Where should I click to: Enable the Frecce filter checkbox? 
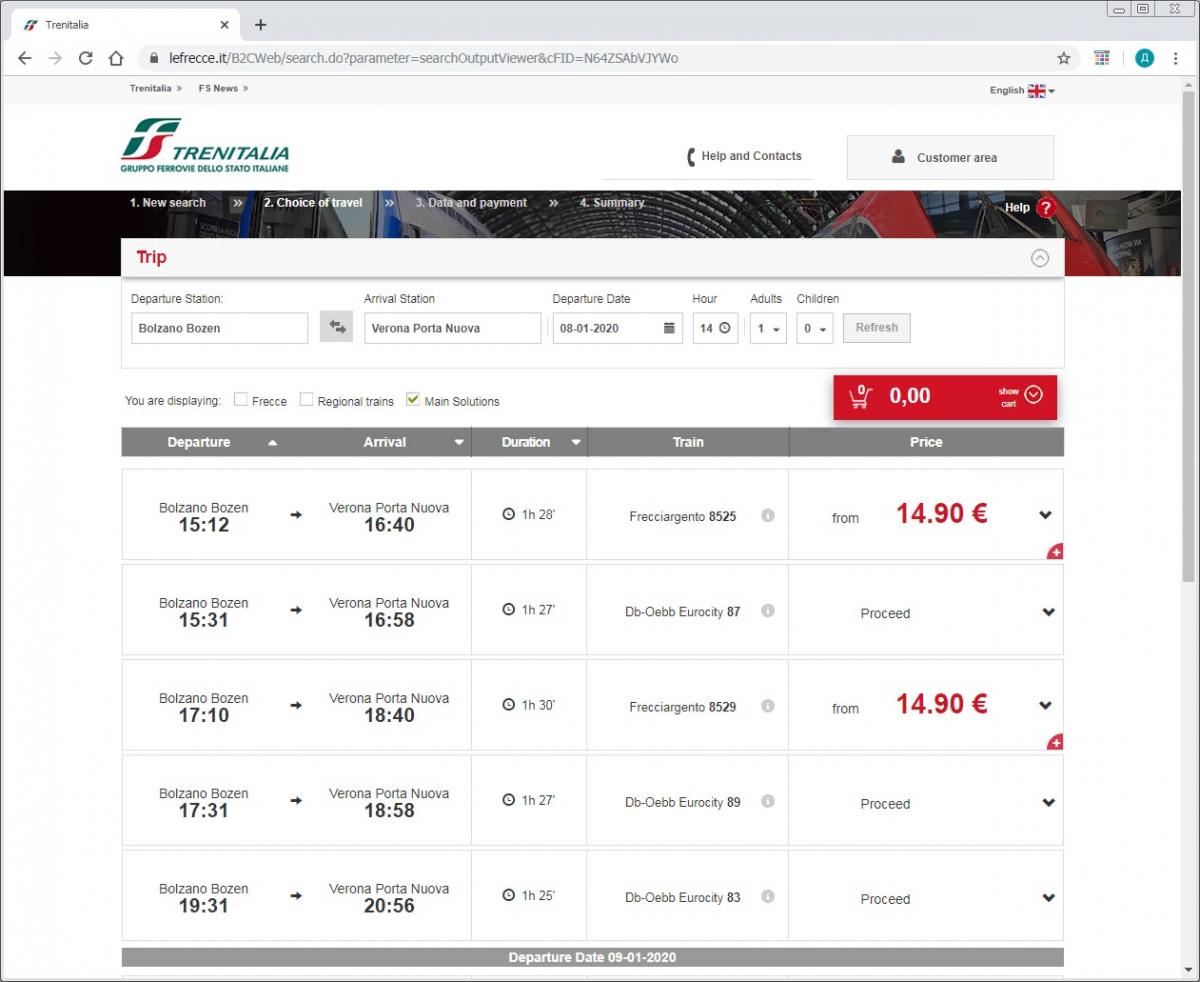[240, 400]
